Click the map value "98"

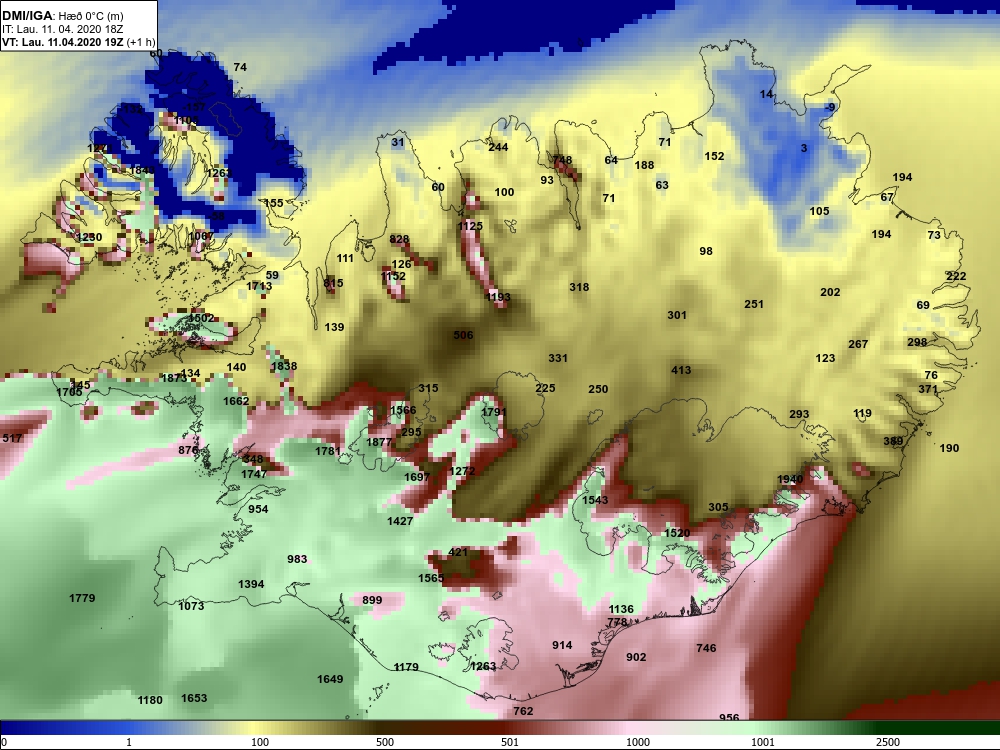[x=705, y=251]
